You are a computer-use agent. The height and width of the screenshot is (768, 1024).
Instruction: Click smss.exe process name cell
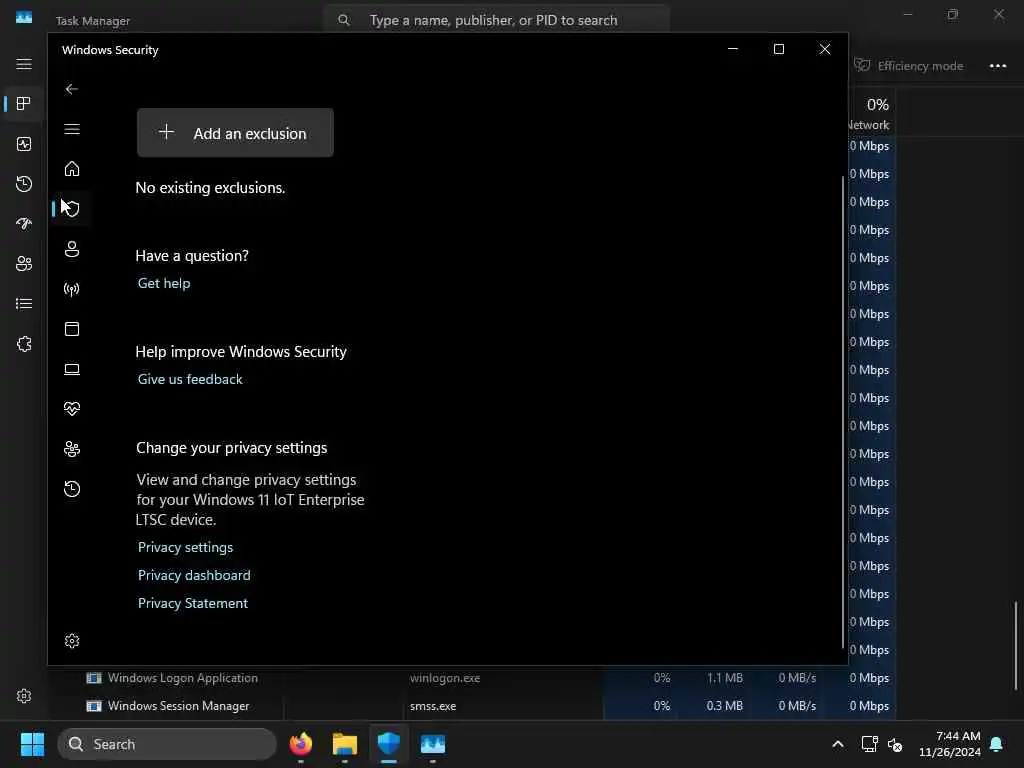(433, 706)
